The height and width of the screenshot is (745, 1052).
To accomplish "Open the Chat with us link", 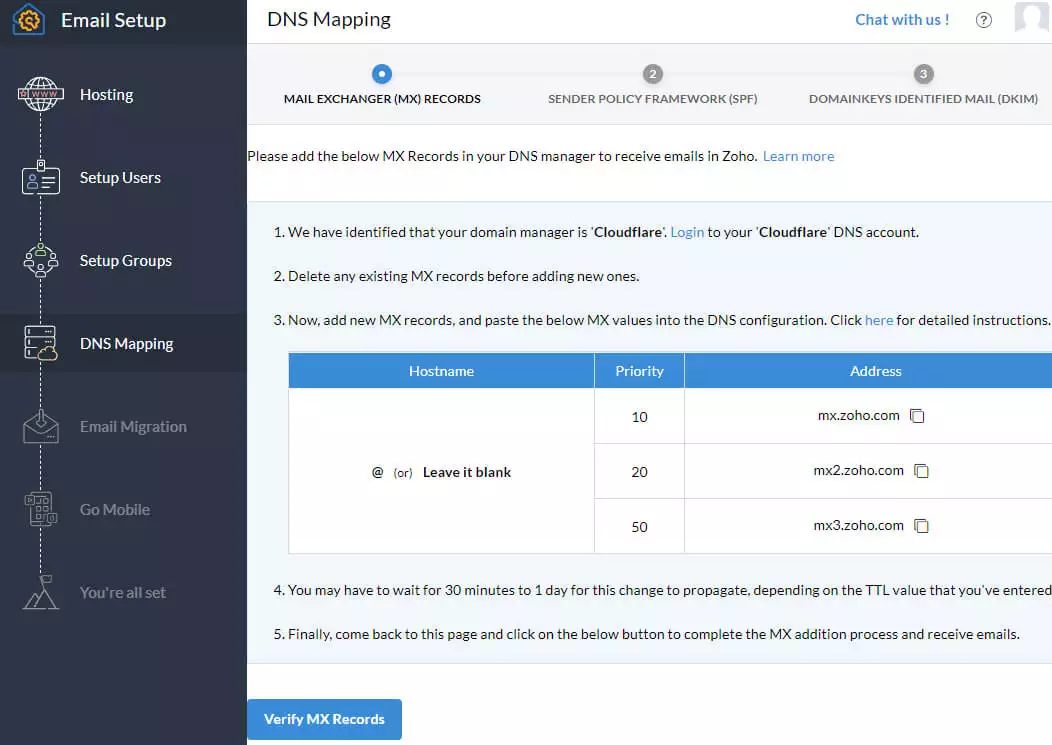I will coord(902,20).
